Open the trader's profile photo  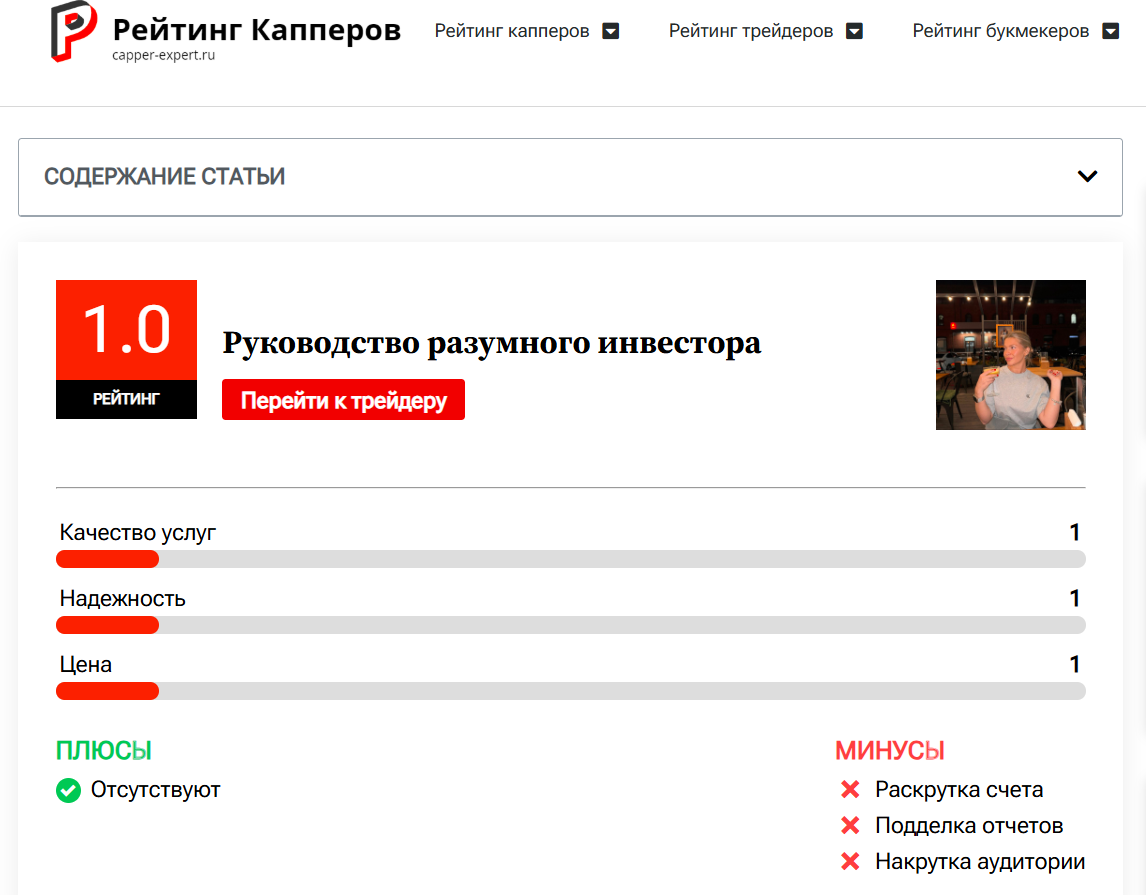pos(1010,355)
